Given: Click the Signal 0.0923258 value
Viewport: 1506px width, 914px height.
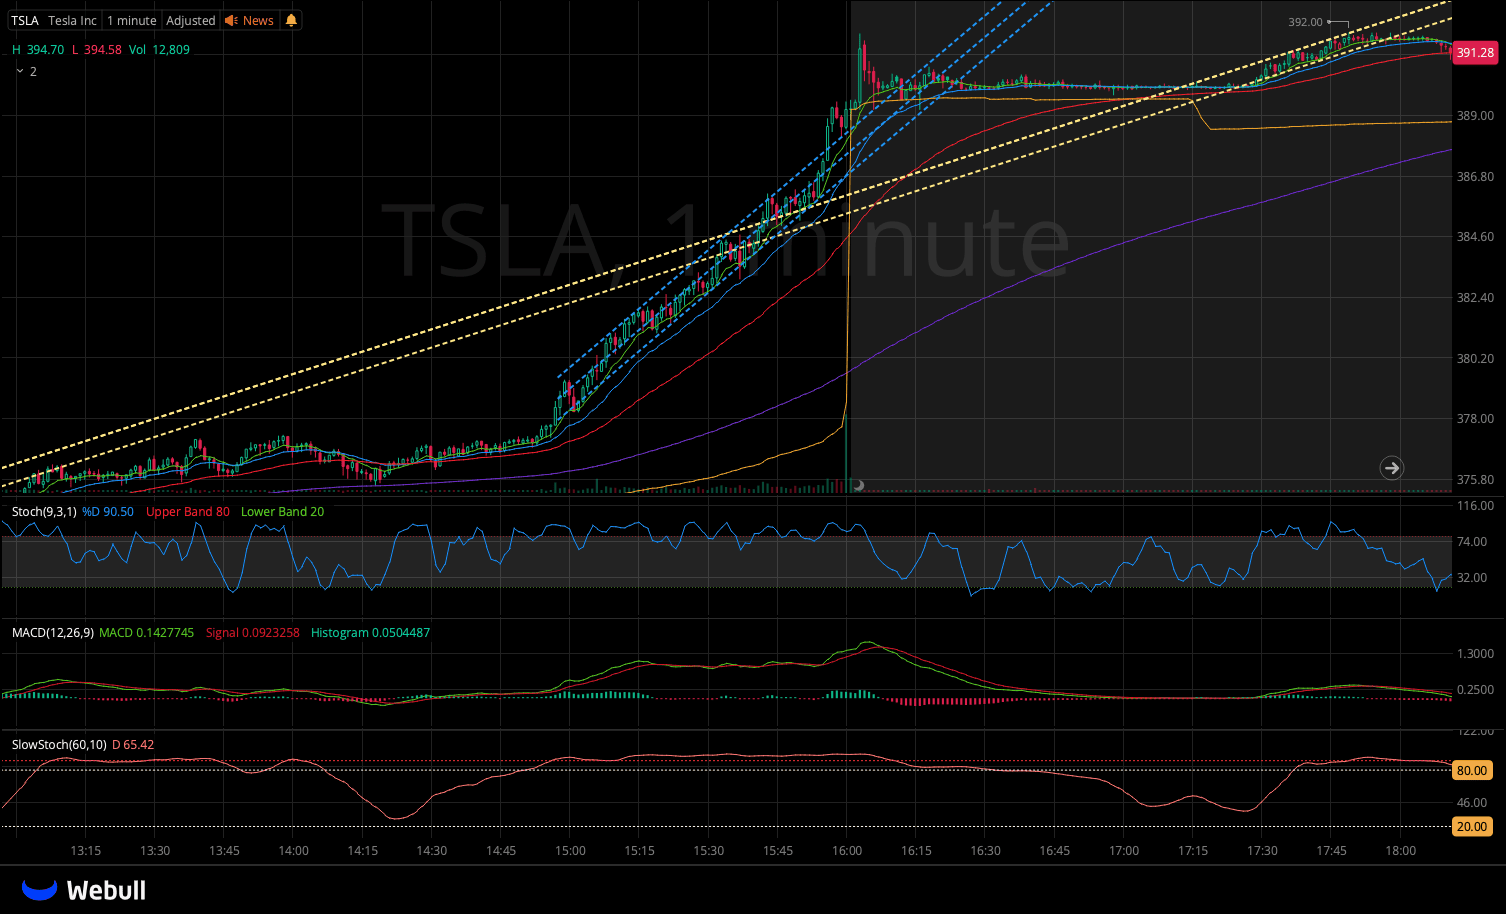Looking at the screenshot, I should pos(253,632).
